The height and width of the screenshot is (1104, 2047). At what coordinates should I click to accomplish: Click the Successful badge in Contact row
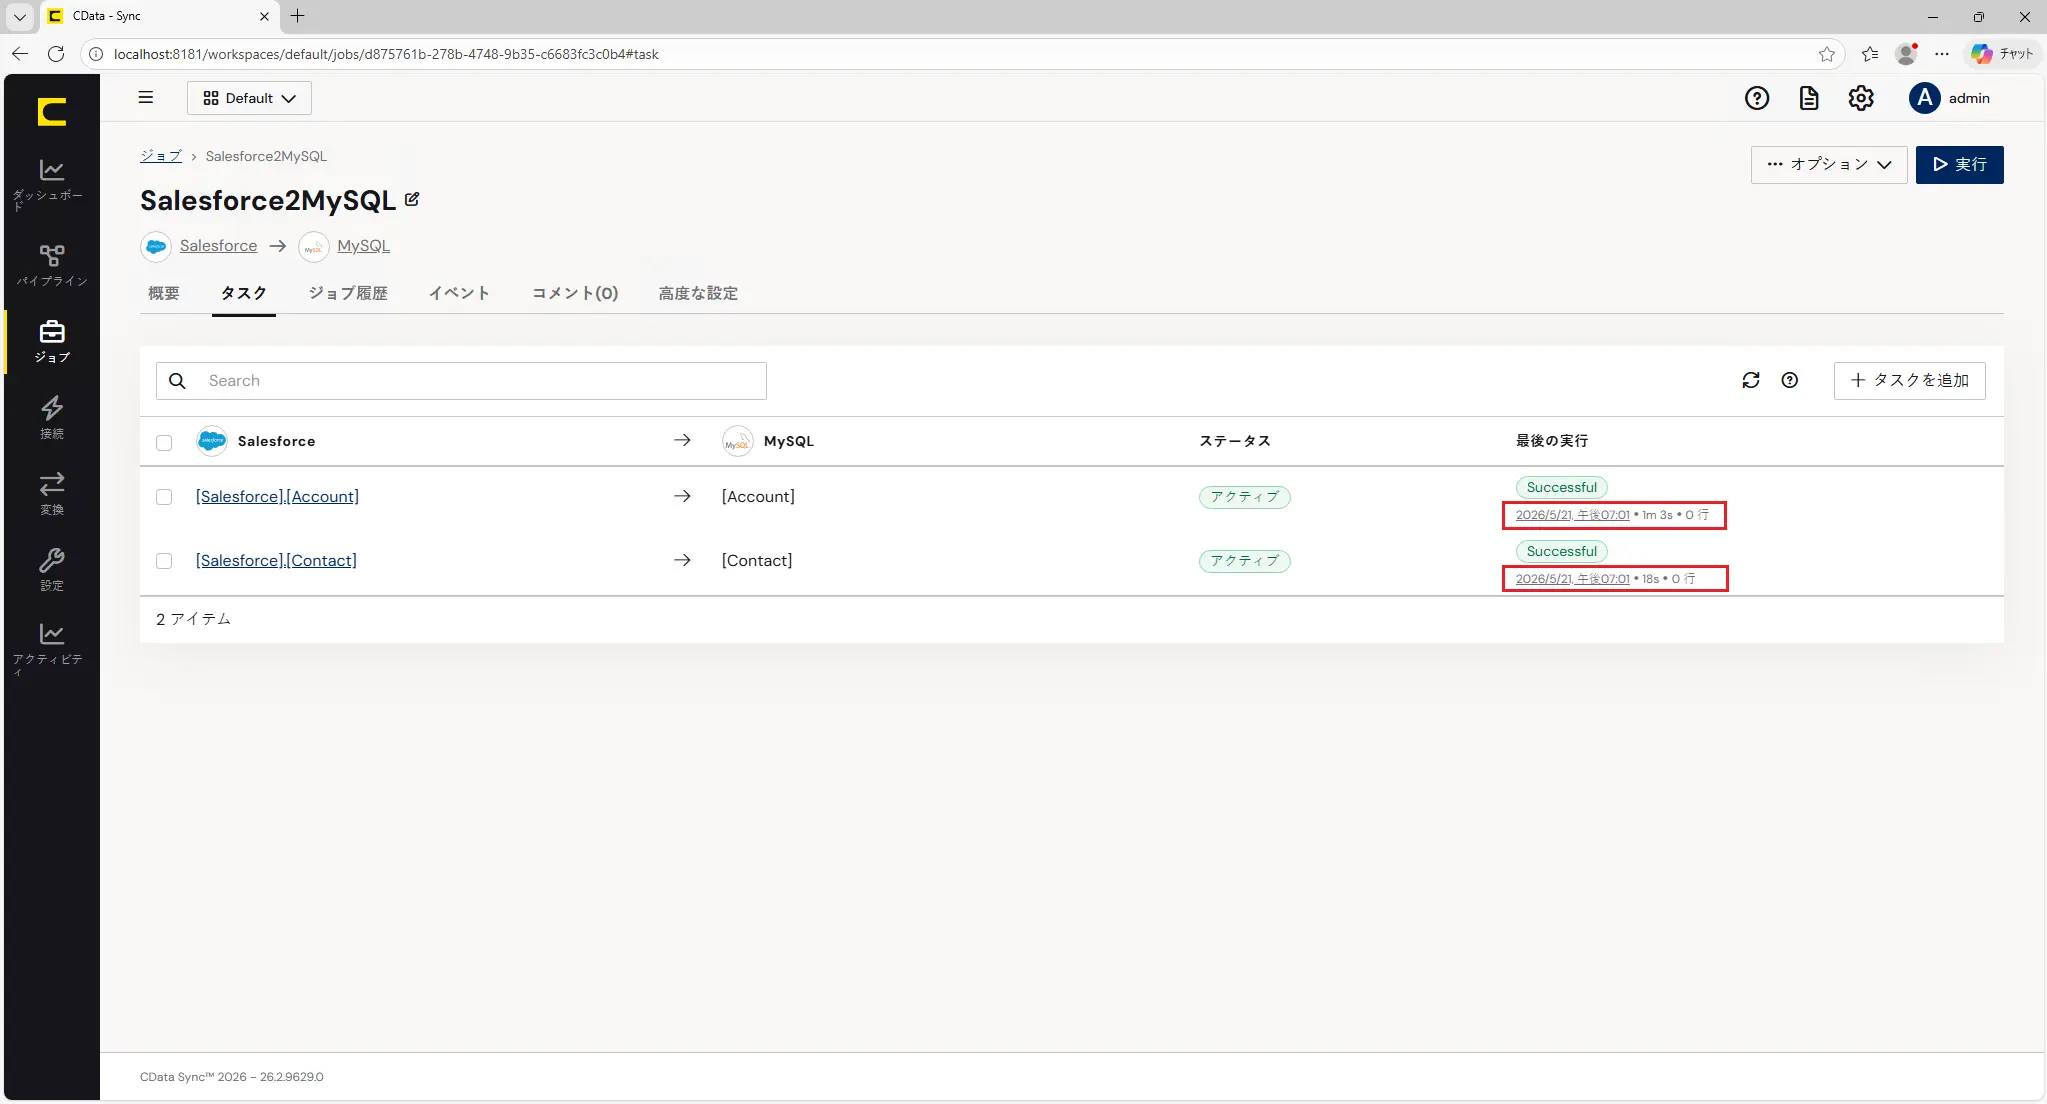click(x=1562, y=551)
